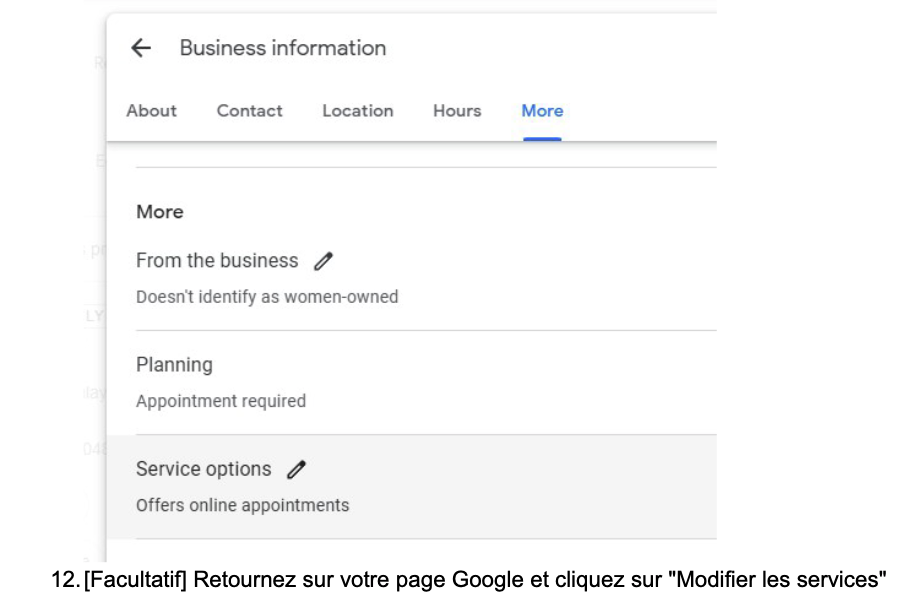The height and width of the screenshot is (605, 908).
Task: Select the From the business label
Action: [x=217, y=261]
